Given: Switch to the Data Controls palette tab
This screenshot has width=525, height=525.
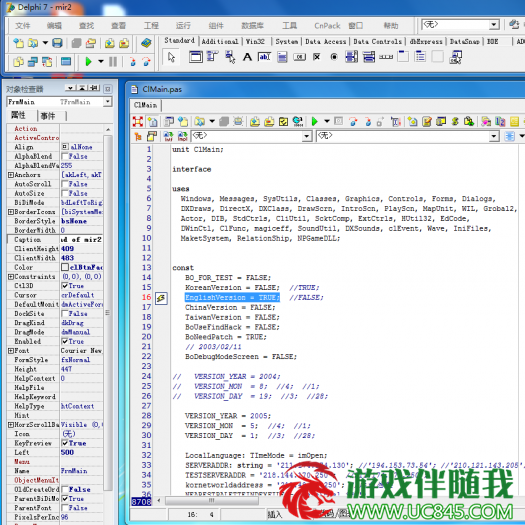Looking at the screenshot, I should point(377,41).
